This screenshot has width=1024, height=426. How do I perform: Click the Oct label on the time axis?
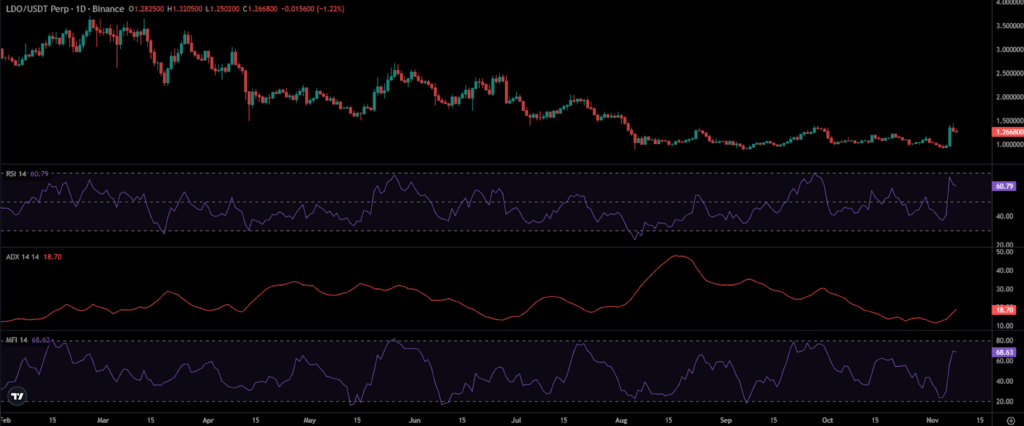pos(828,420)
